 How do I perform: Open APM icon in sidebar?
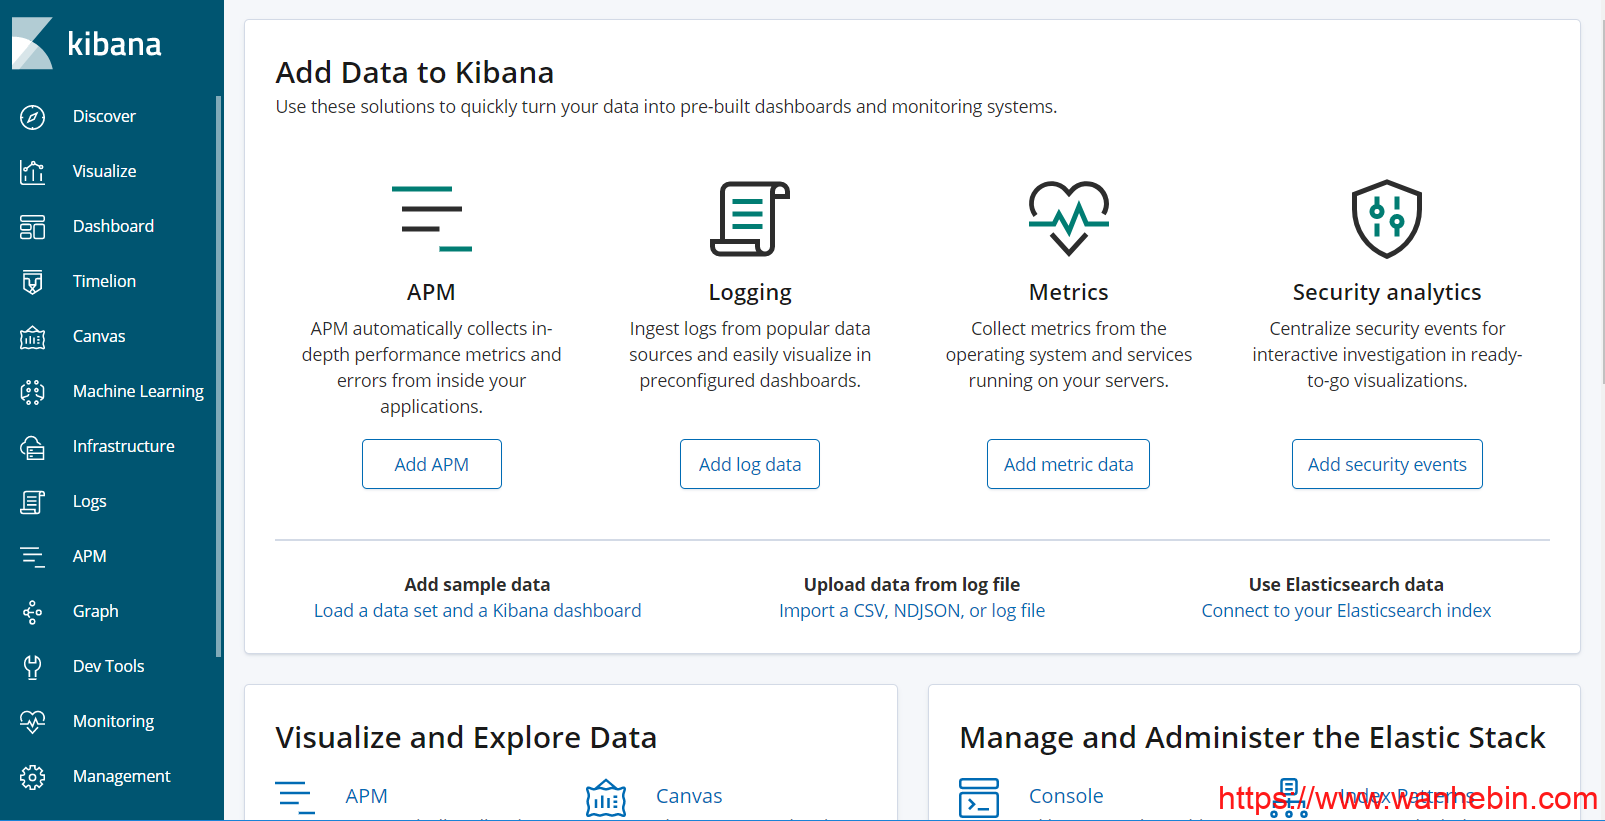[32, 557]
